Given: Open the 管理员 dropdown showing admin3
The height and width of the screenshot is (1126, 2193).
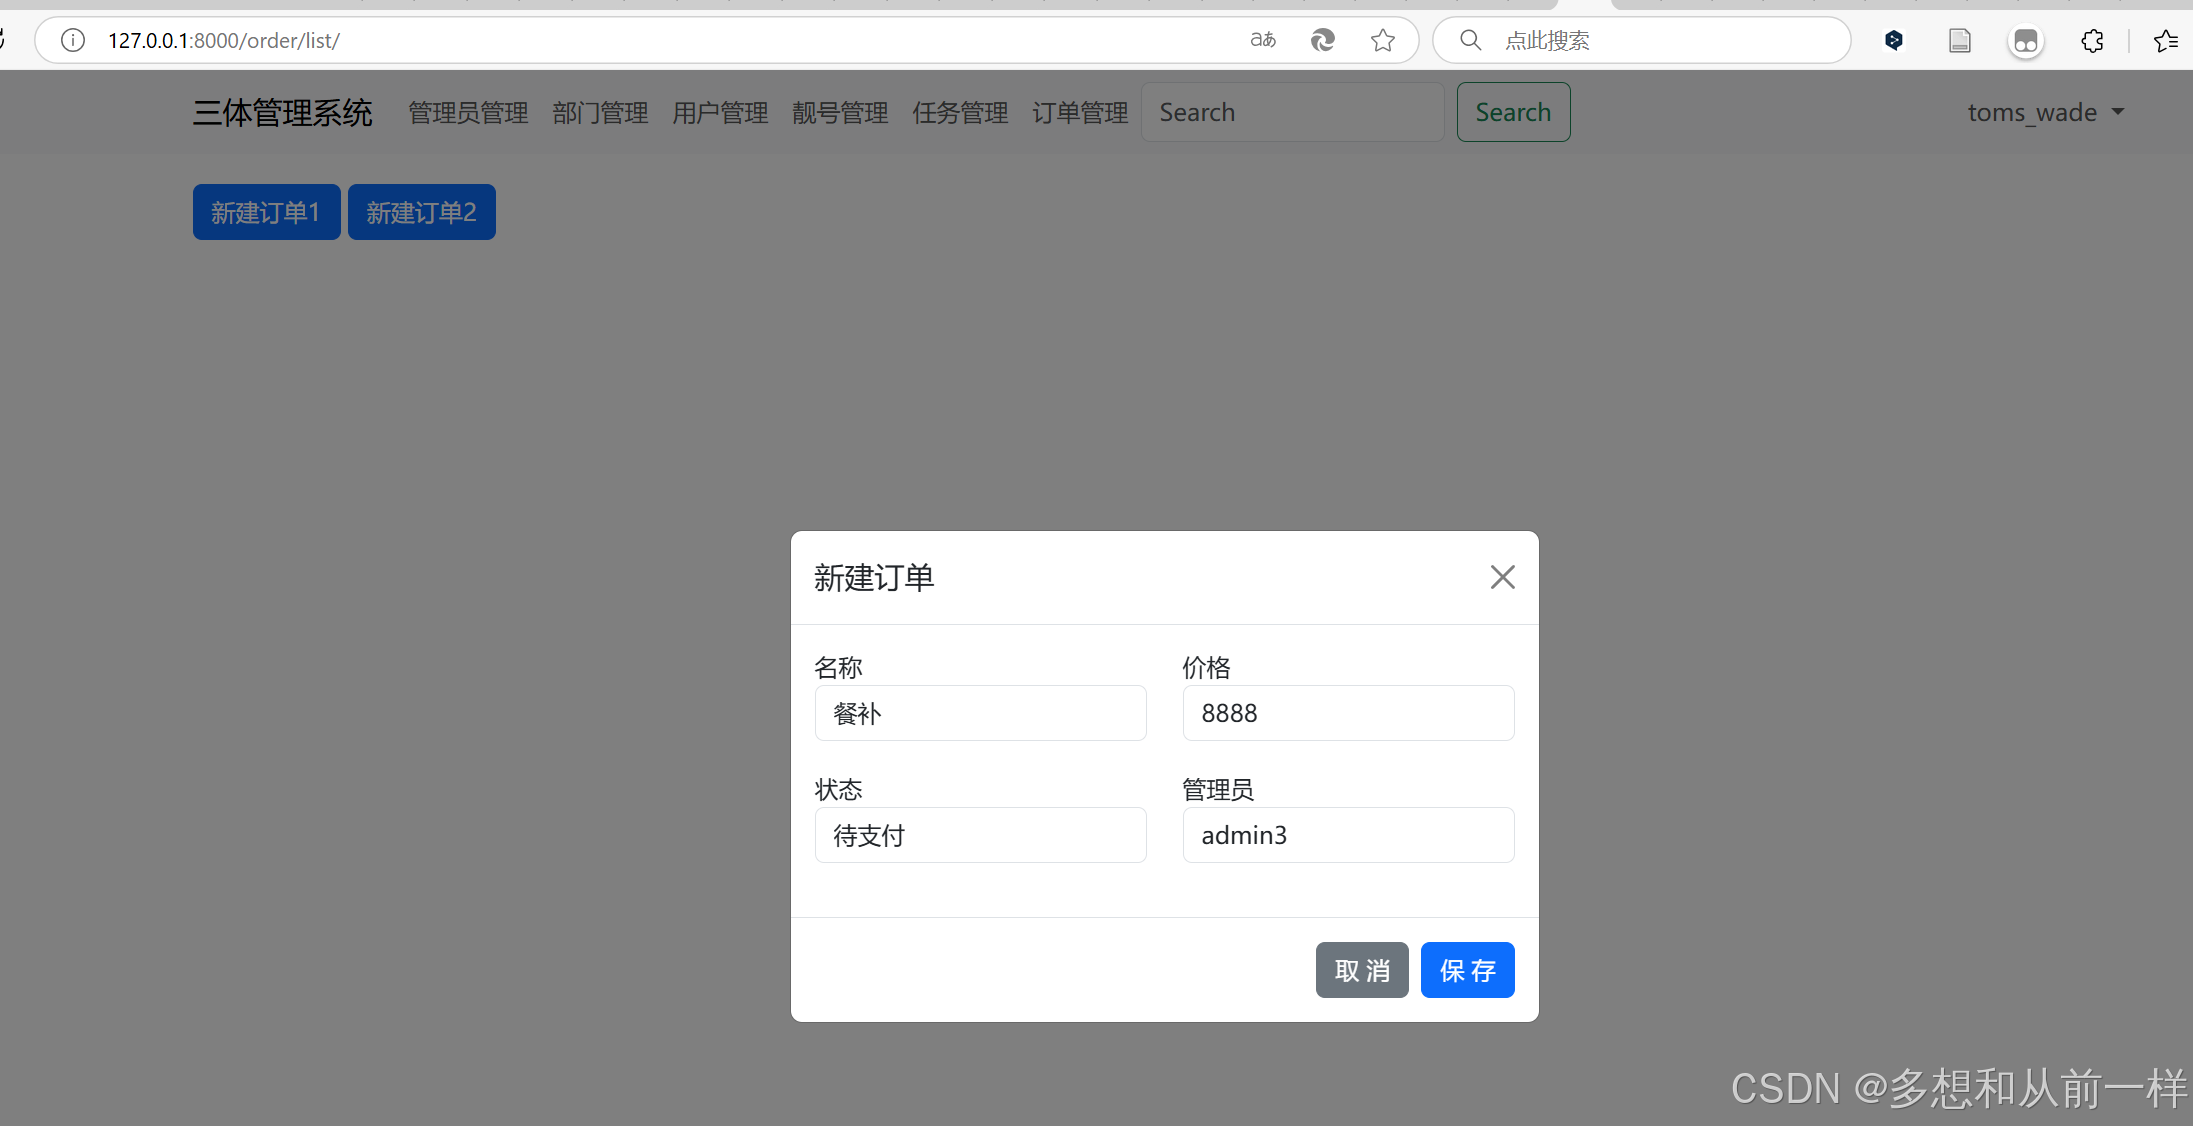Looking at the screenshot, I should pyautogui.click(x=1347, y=835).
